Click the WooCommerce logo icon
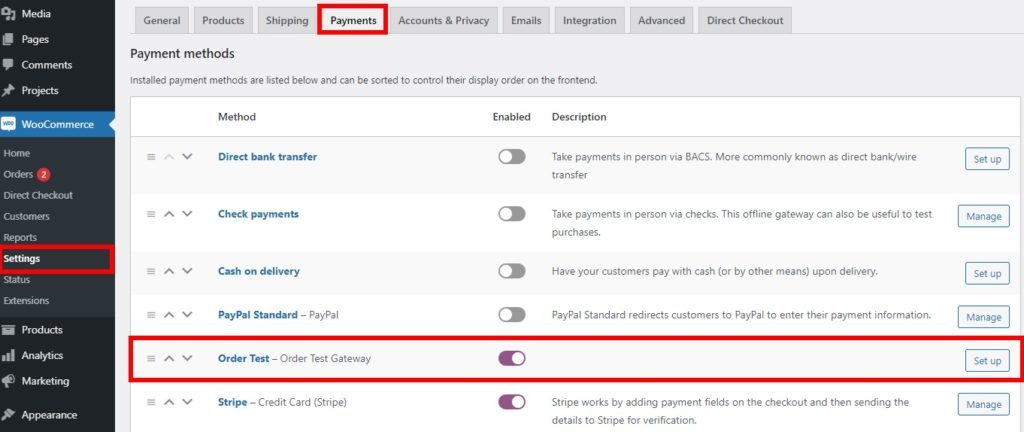 click(8, 124)
